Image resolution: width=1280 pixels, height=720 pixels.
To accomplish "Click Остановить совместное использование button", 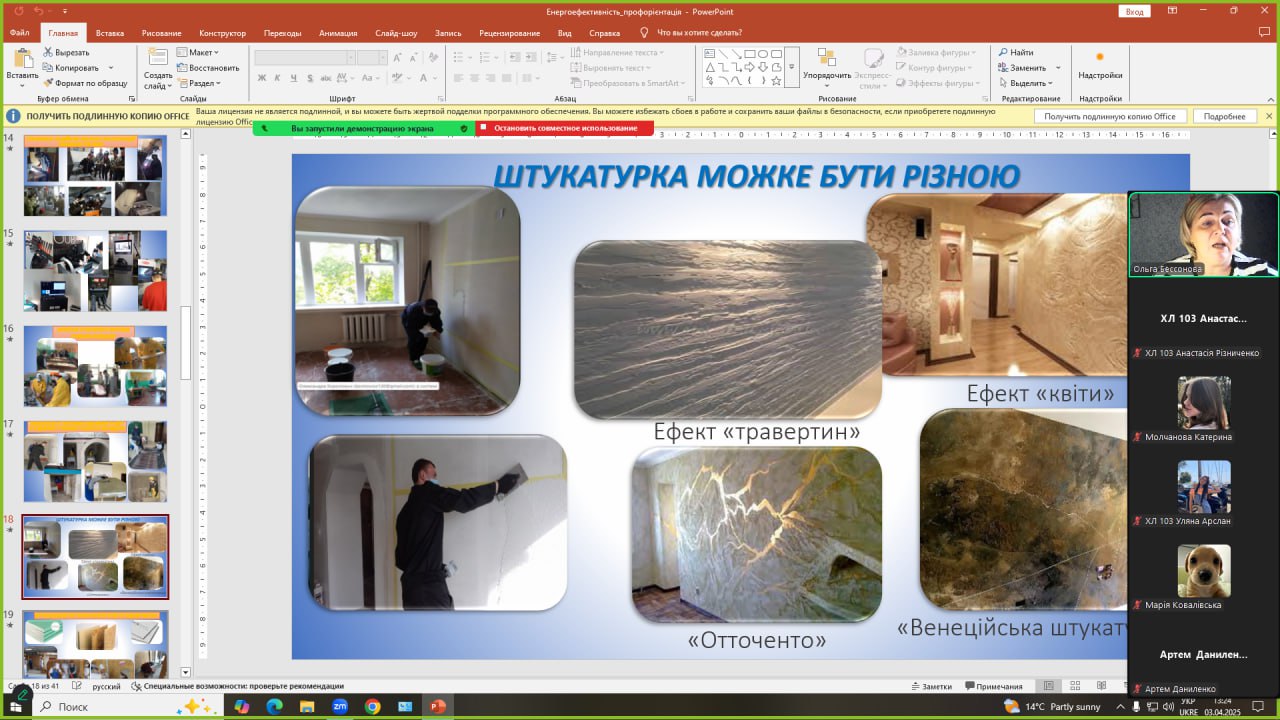I will point(565,128).
